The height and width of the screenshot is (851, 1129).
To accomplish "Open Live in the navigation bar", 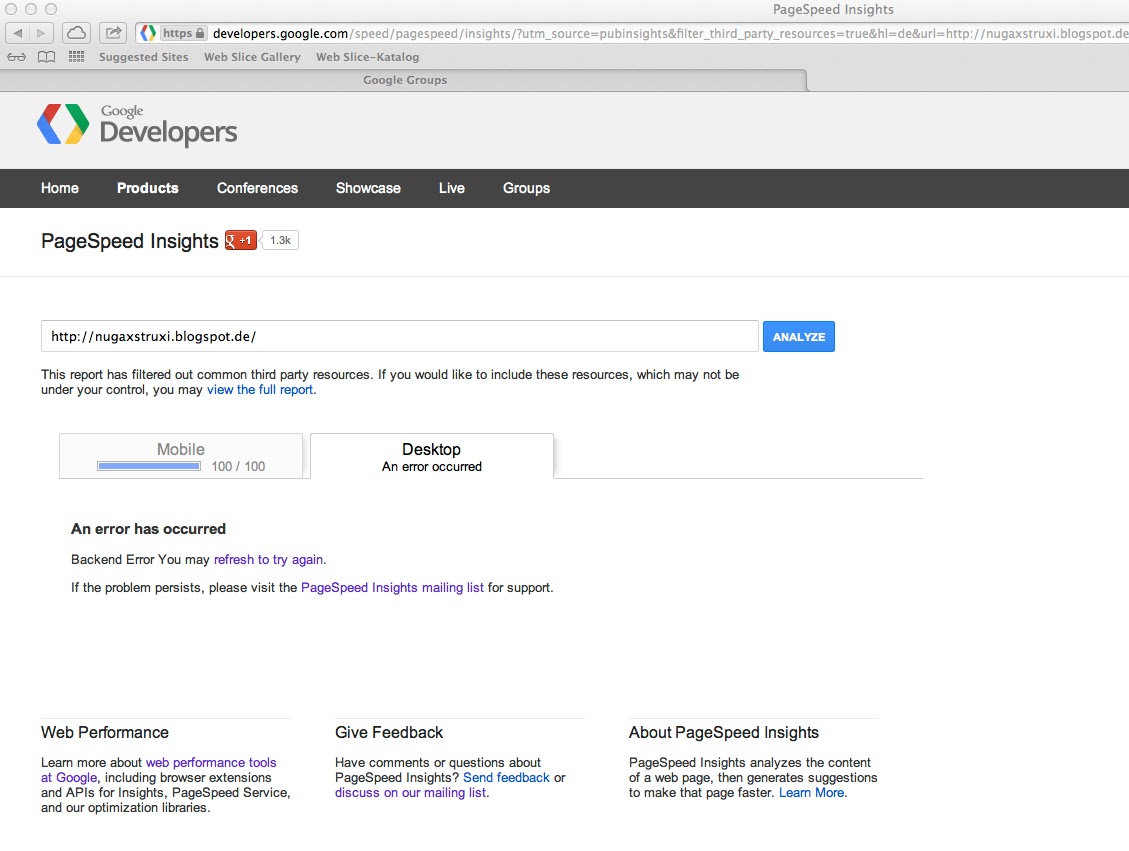I will [x=451, y=188].
